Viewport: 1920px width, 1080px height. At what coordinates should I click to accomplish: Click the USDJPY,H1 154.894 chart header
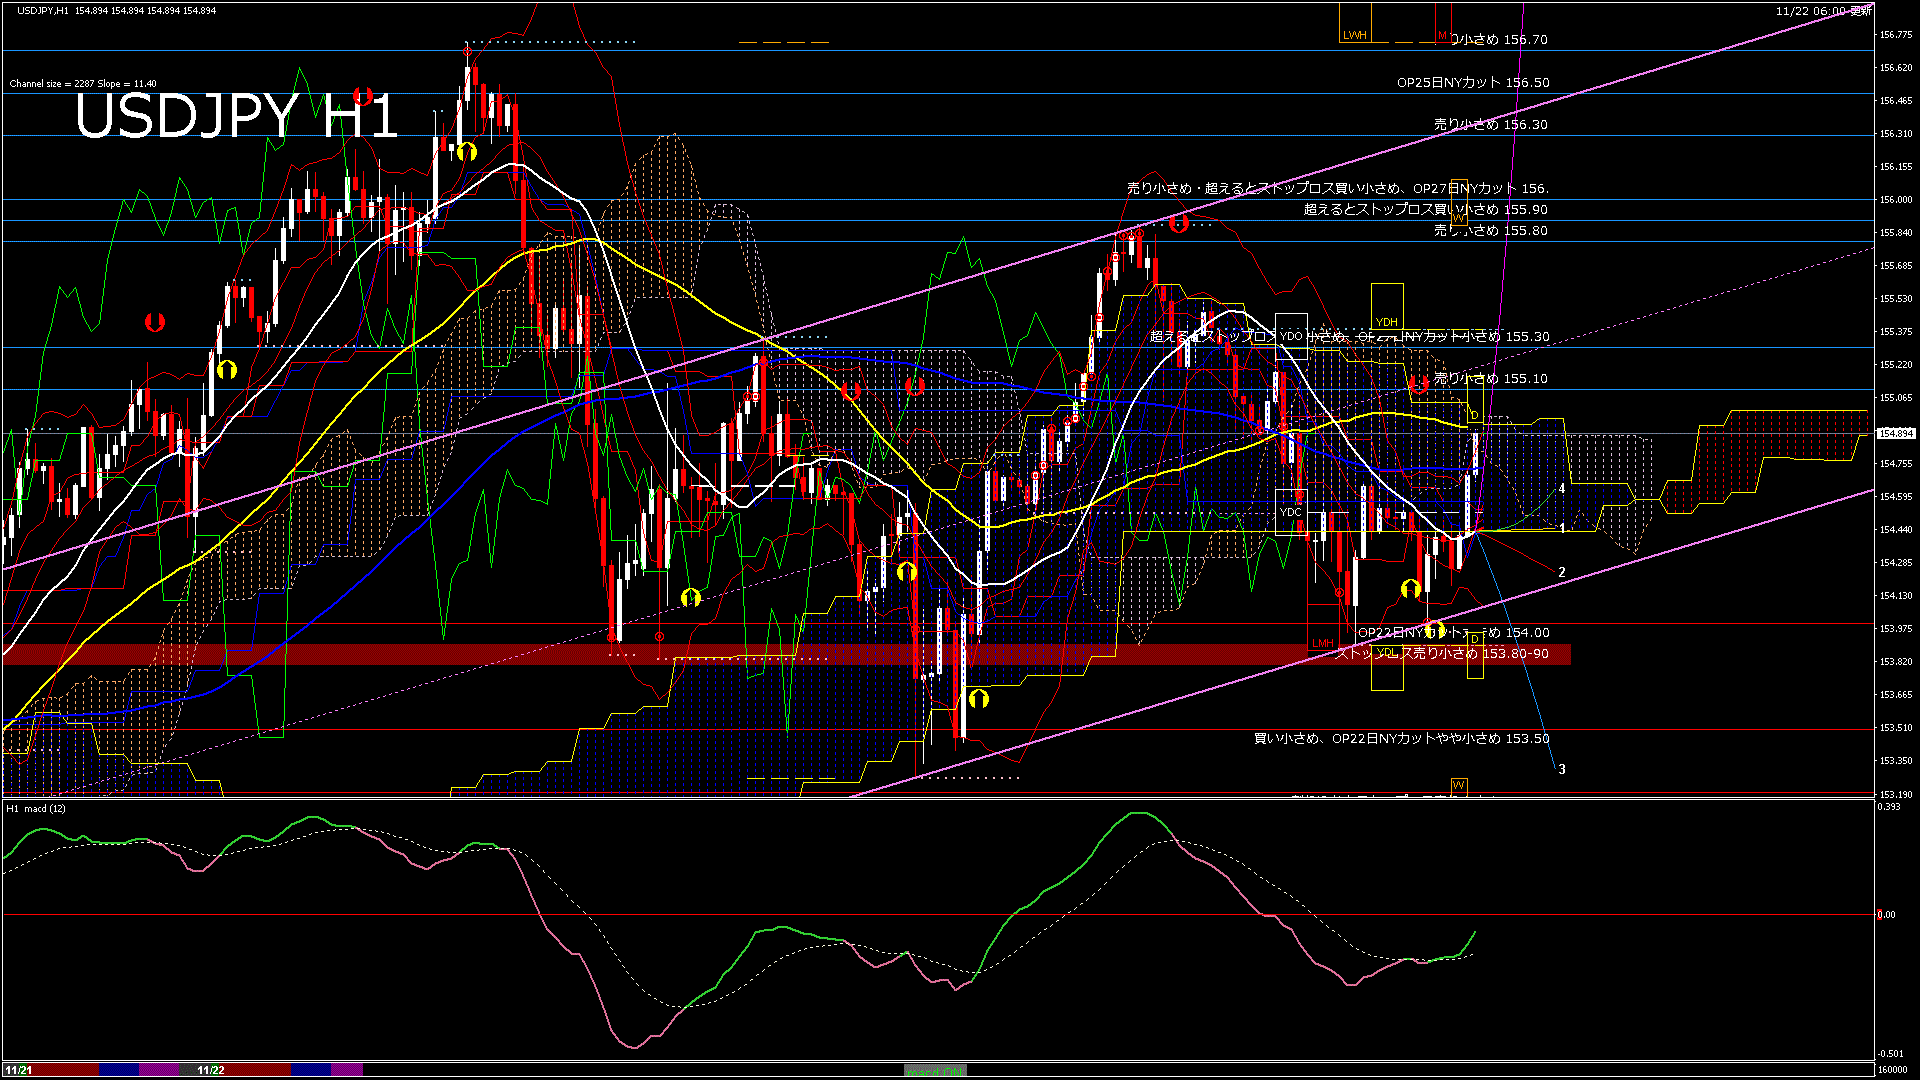point(116,10)
